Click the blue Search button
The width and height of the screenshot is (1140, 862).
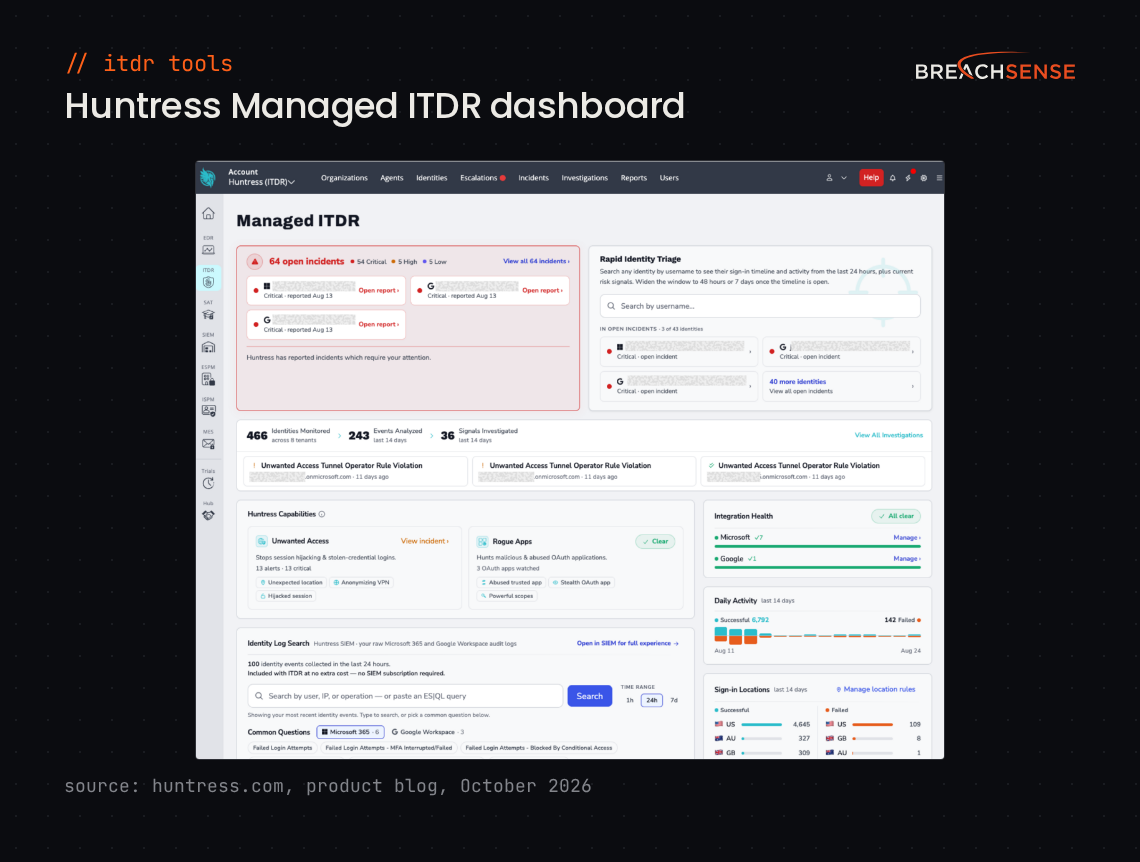[590, 696]
